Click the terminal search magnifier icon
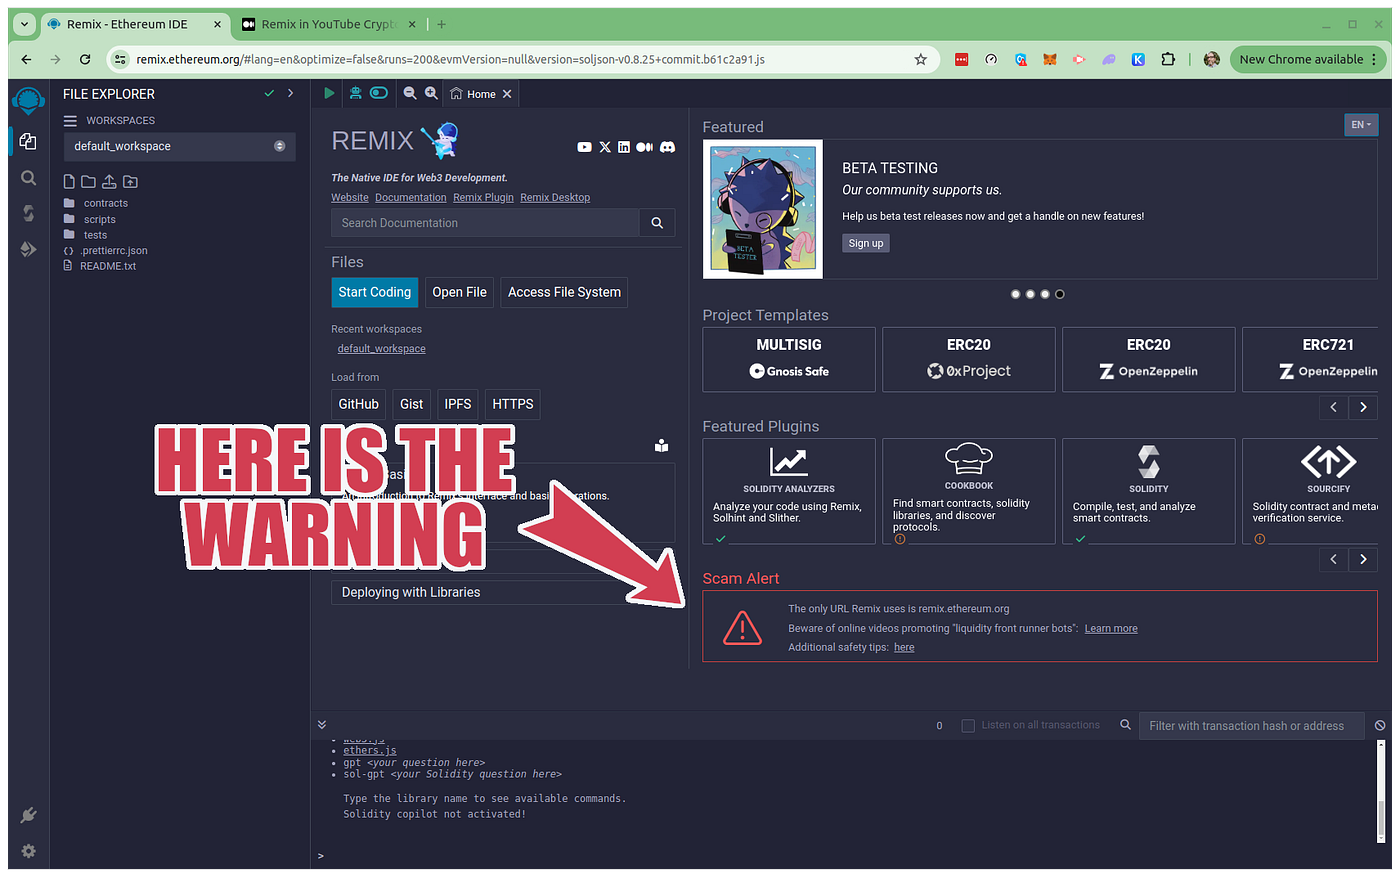 click(x=1126, y=725)
